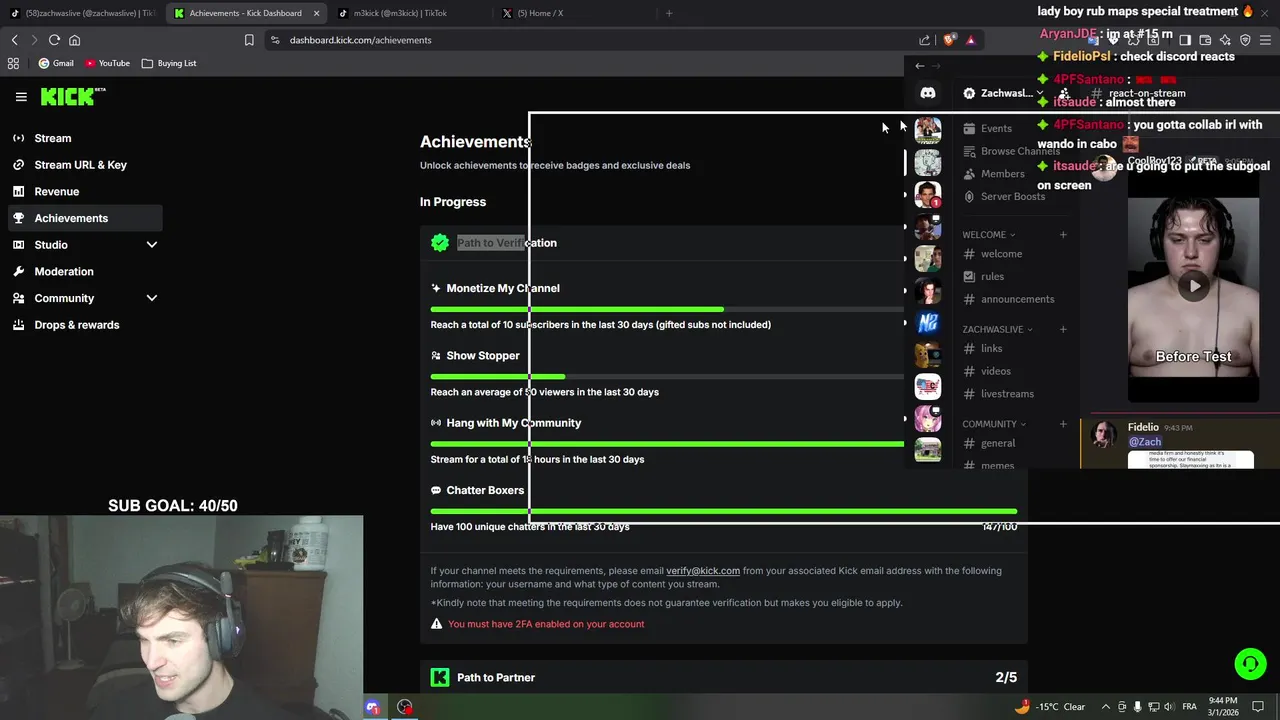Open the Moderation page
The height and width of the screenshot is (720, 1280).
[86, 271]
